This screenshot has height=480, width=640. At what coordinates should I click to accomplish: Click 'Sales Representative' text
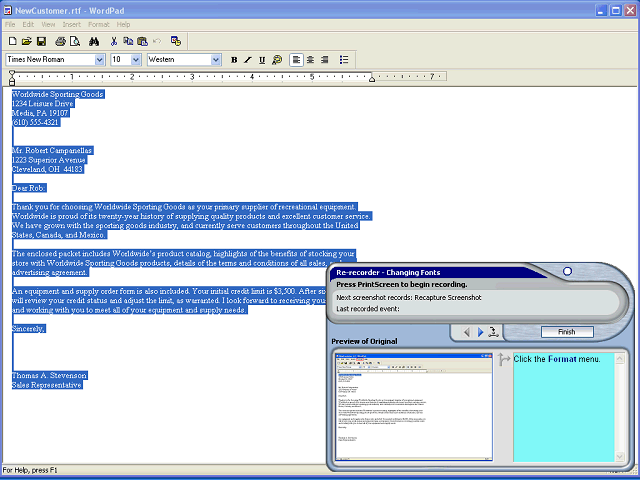click(47, 385)
